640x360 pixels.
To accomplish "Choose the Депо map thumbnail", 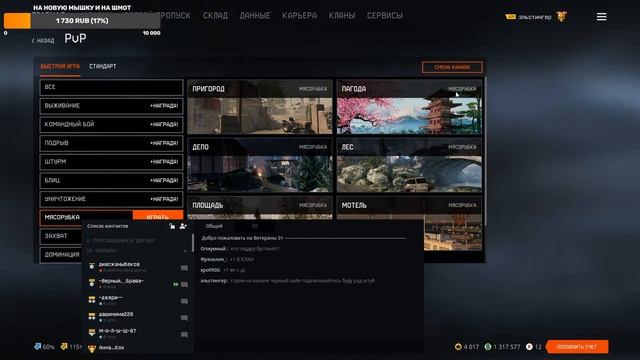I will coord(260,165).
